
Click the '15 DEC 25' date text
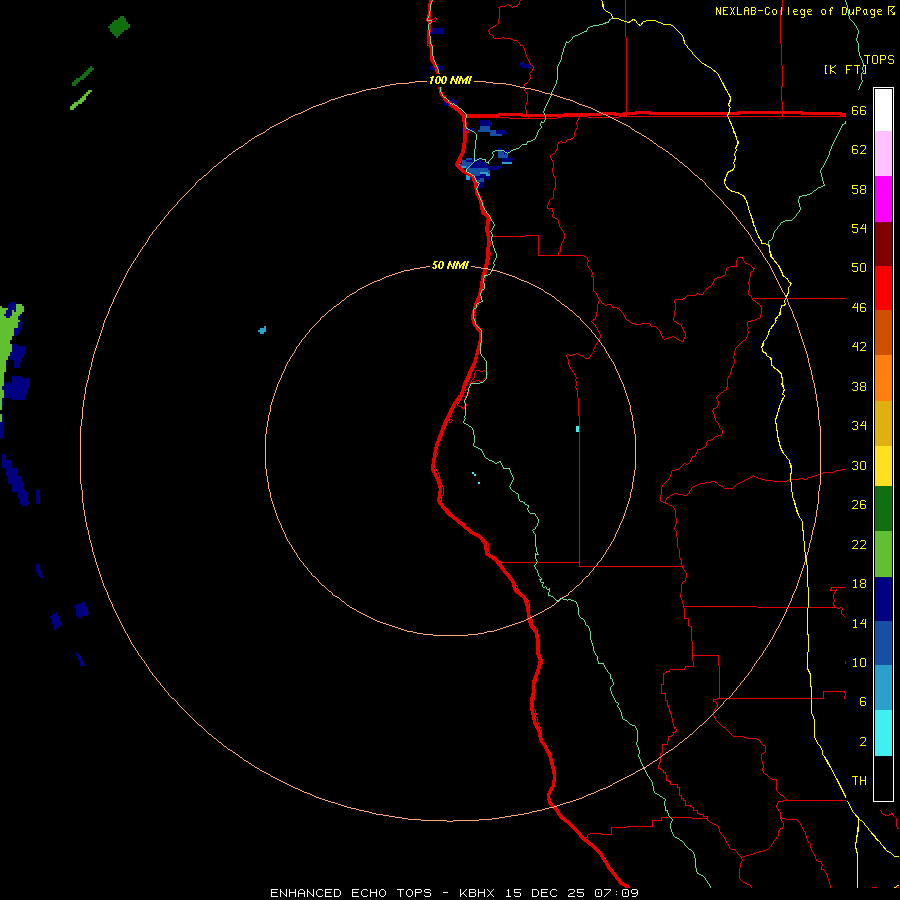click(545, 893)
